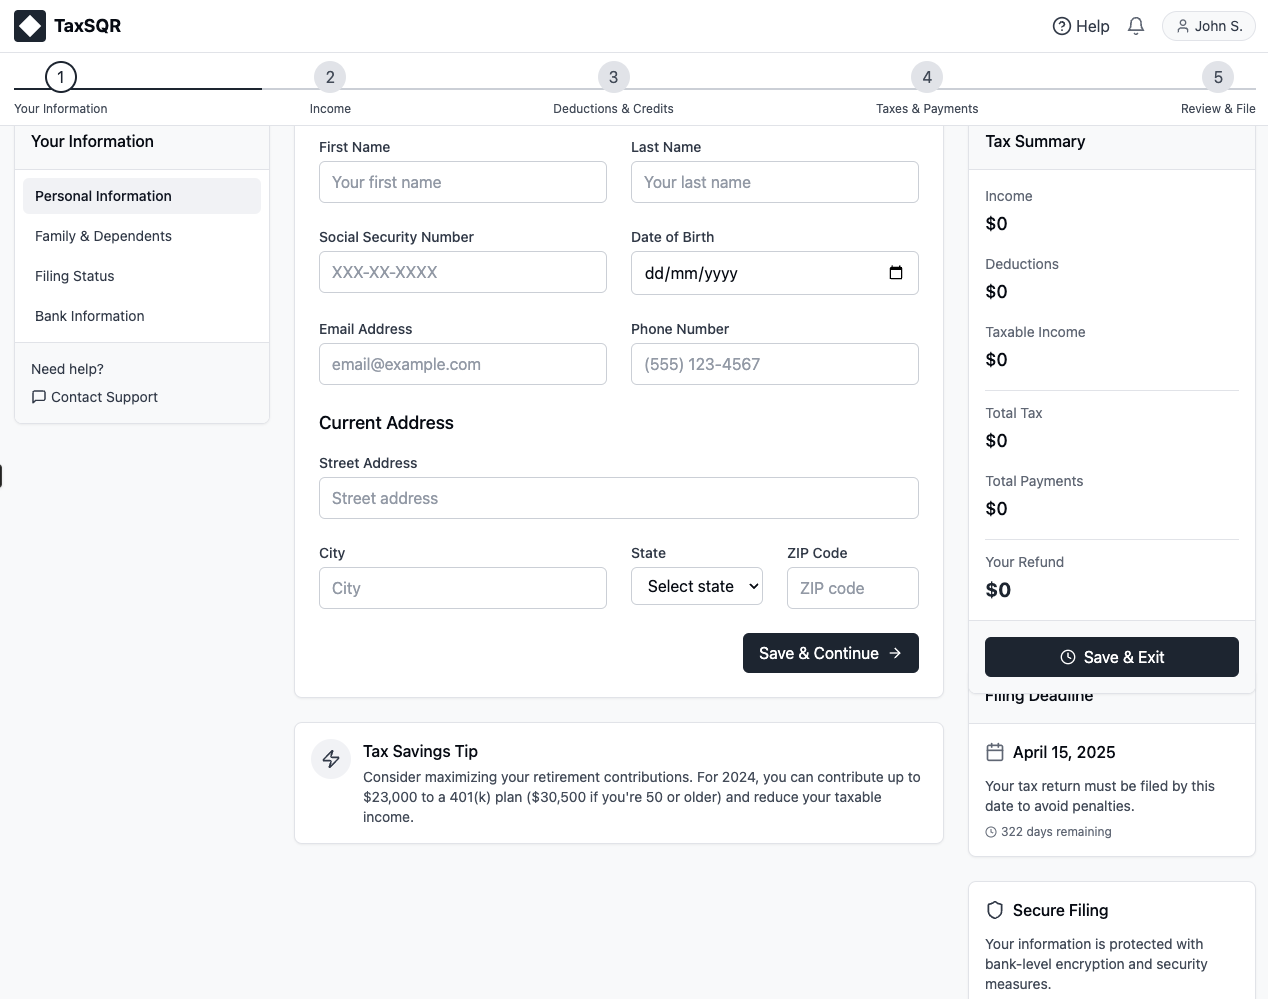
Task: Click the Tax Savings Tip lightning icon
Action: [331, 759]
